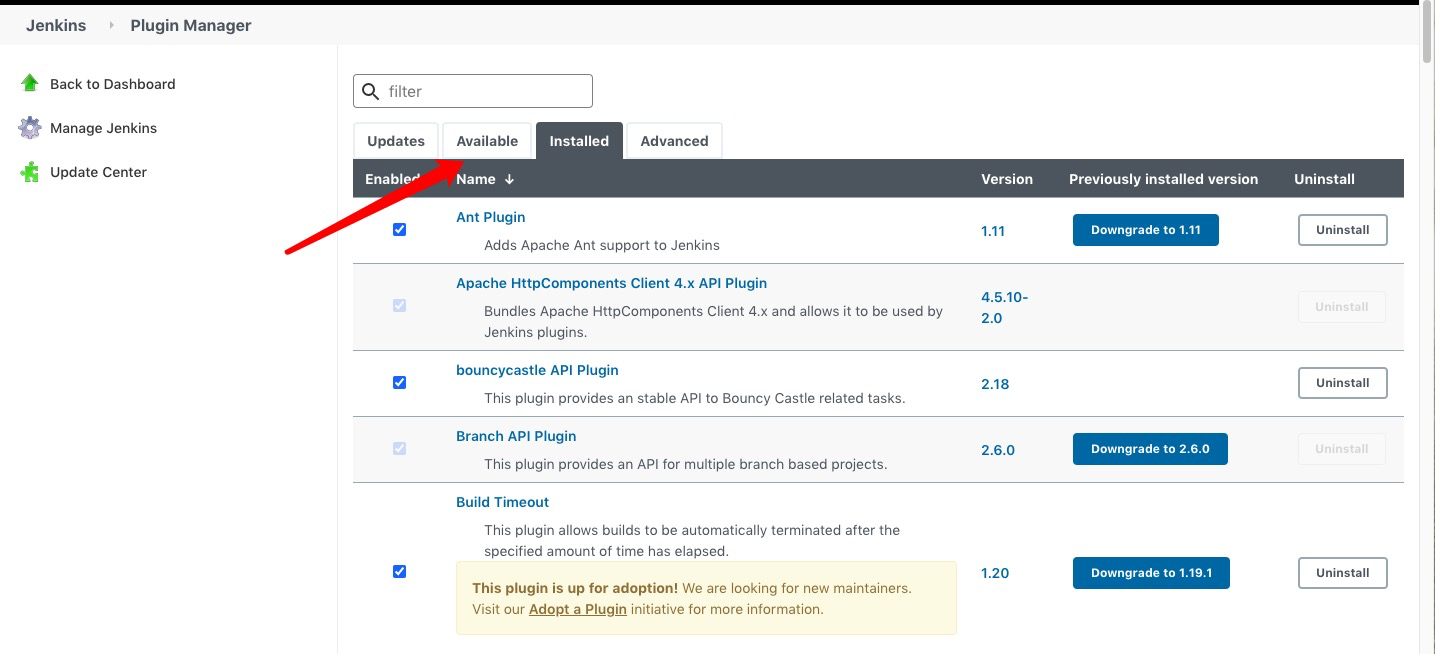Toggle Apache HttpComponents Client plugin checkbox
The width and height of the screenshot is (1435, 654).
(x=400, y=305)
